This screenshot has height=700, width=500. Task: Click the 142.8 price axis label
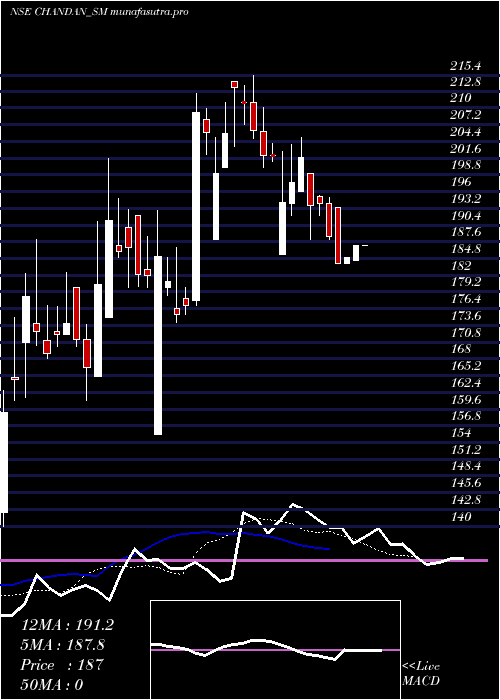(x=466, y=500)
